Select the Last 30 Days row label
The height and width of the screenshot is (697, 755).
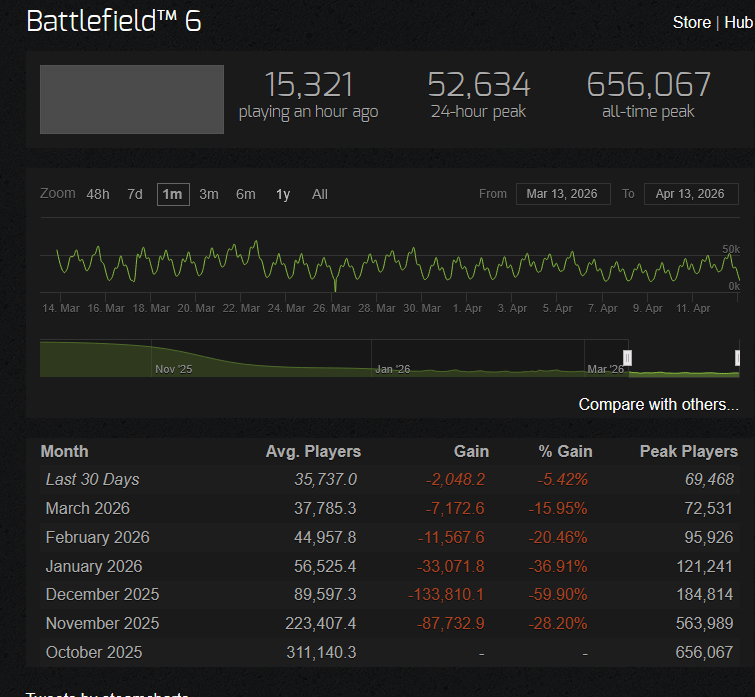[92, 479]
